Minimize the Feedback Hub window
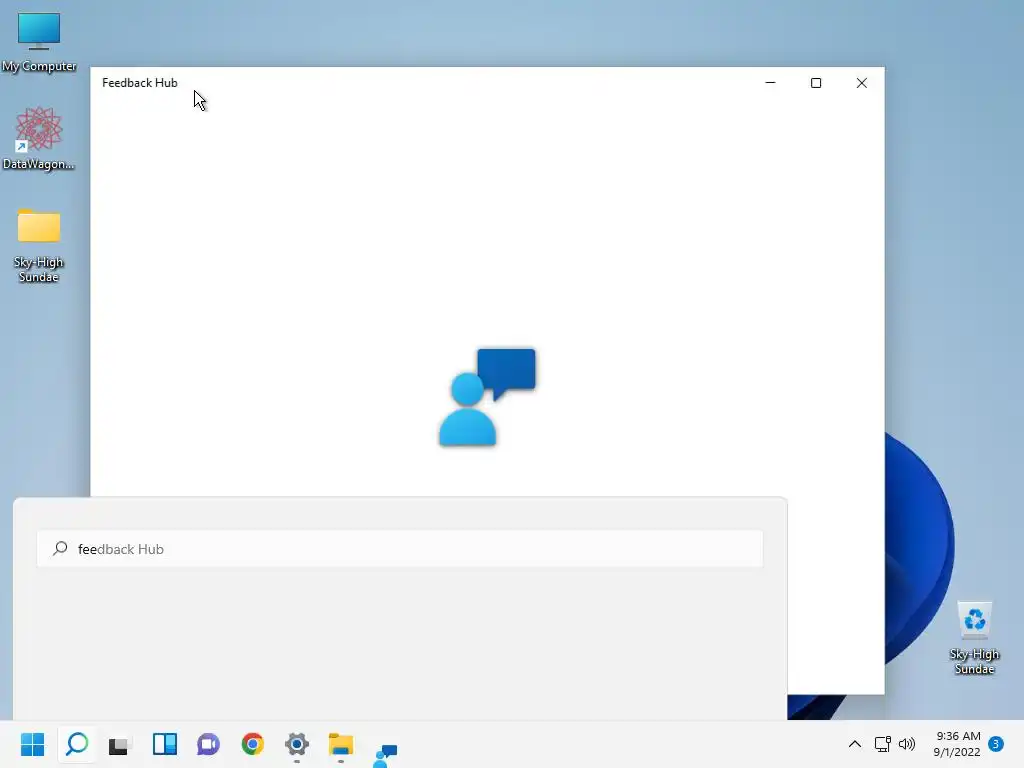 click(x=771, y=83)
